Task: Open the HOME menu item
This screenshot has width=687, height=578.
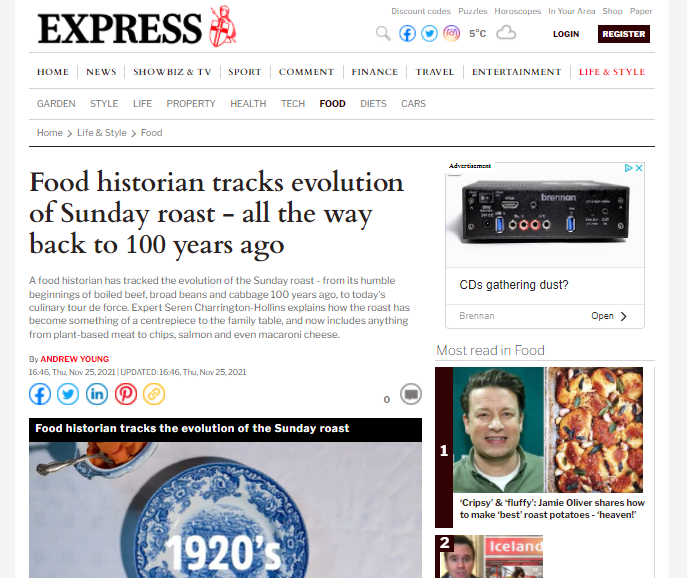Action: (53, 72)
